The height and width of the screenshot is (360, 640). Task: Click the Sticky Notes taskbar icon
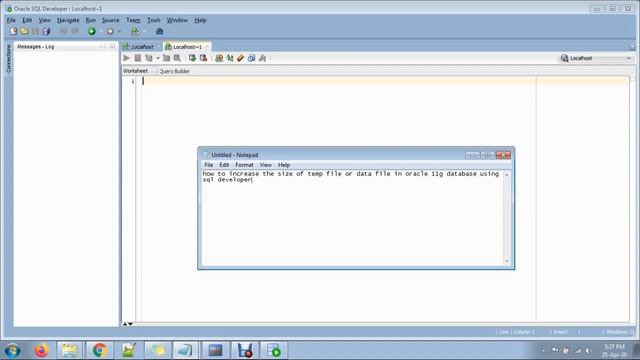click(x=158, y=350)
